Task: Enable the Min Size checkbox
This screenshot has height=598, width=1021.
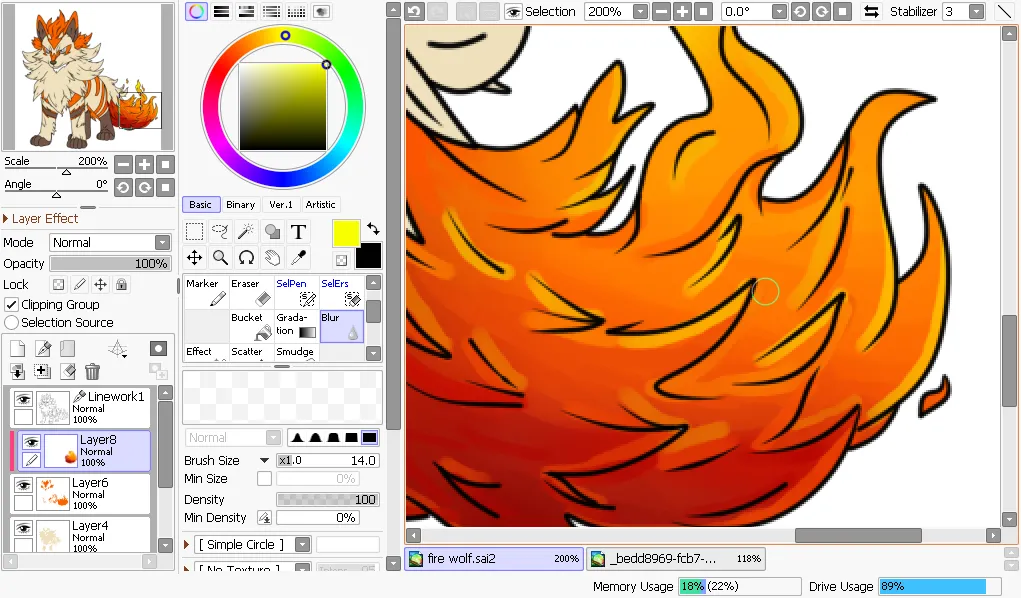Action: [264, 479]
